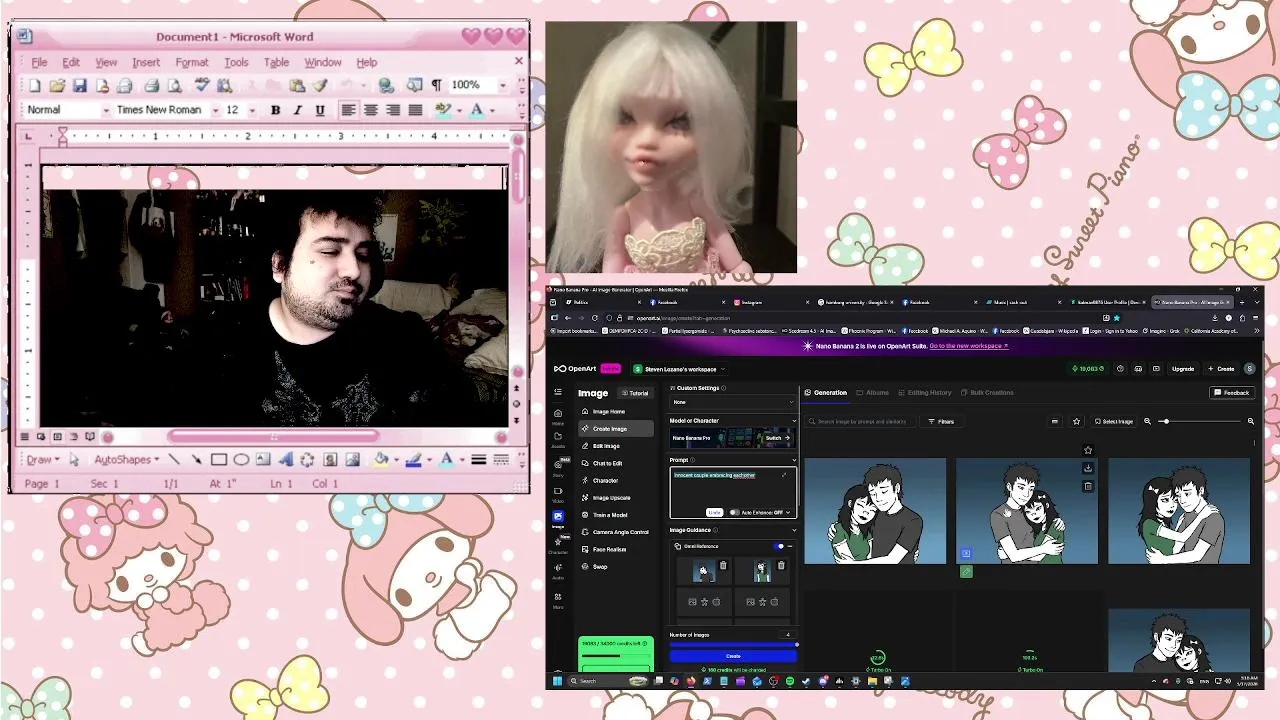Viewport: 1280px width, 720px height.
Task: Set Justify alignment in Word toolbar
Action: 415,110
